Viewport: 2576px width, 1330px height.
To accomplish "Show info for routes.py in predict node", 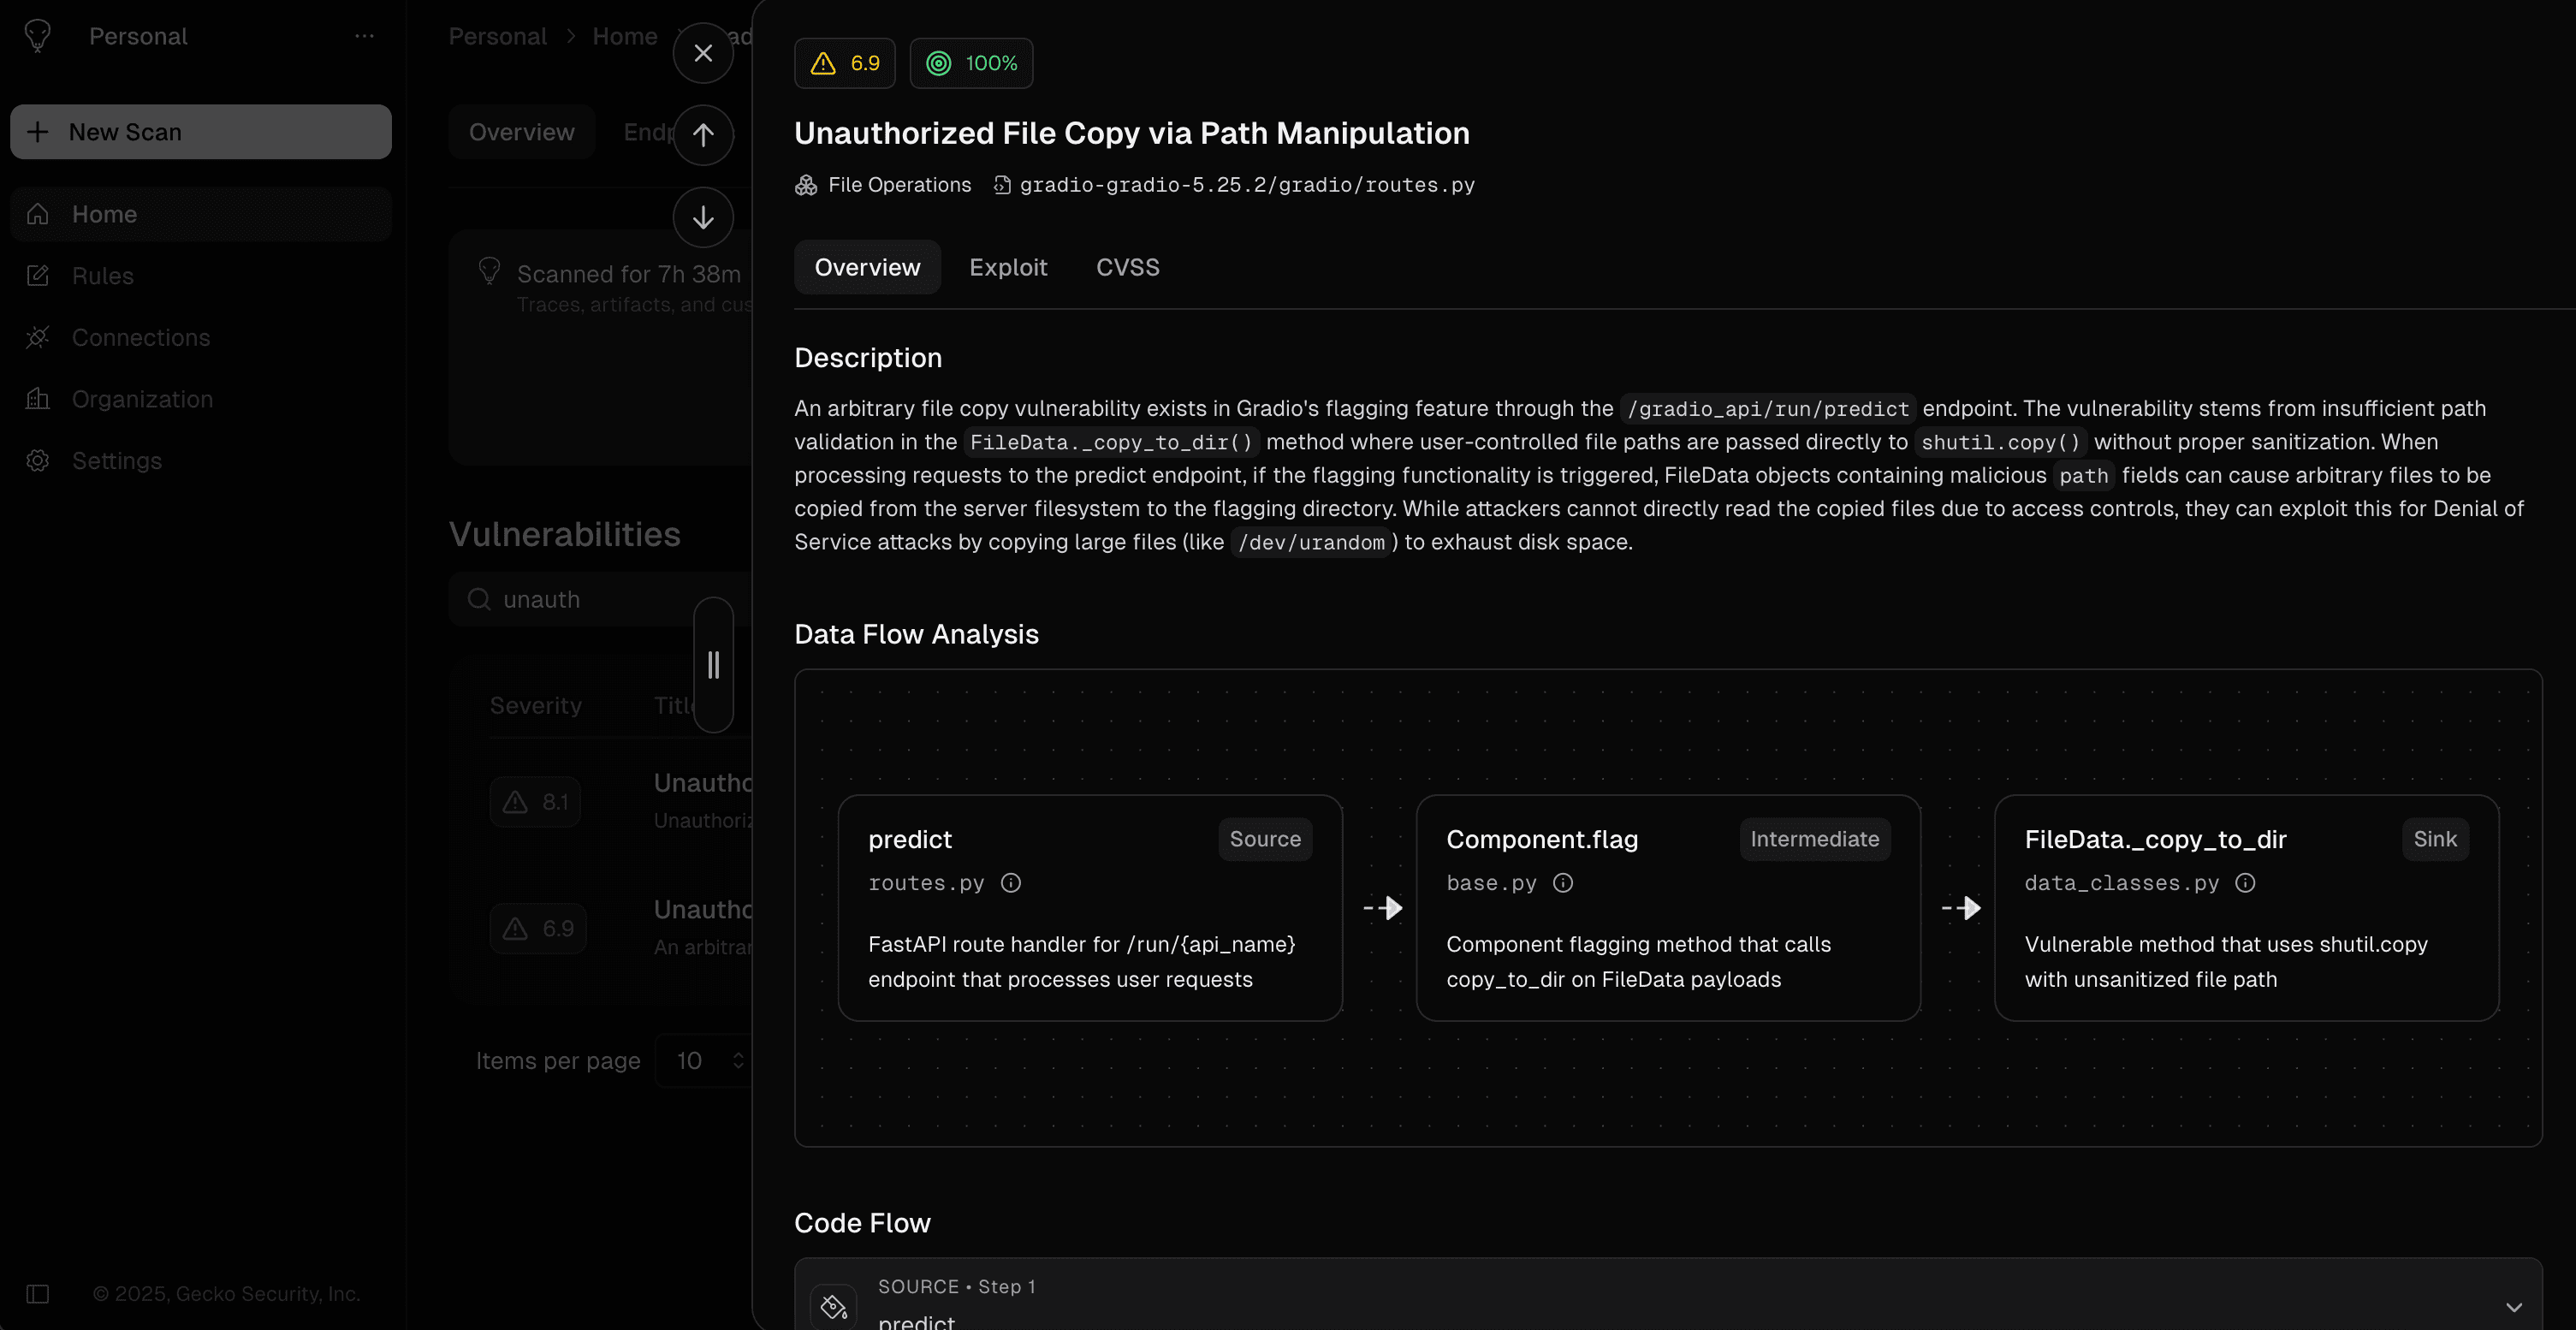I will 1011,883.
